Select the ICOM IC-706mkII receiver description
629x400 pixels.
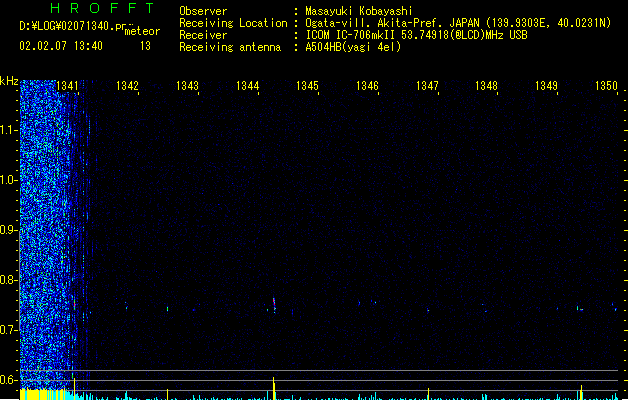tap(416, 35)
